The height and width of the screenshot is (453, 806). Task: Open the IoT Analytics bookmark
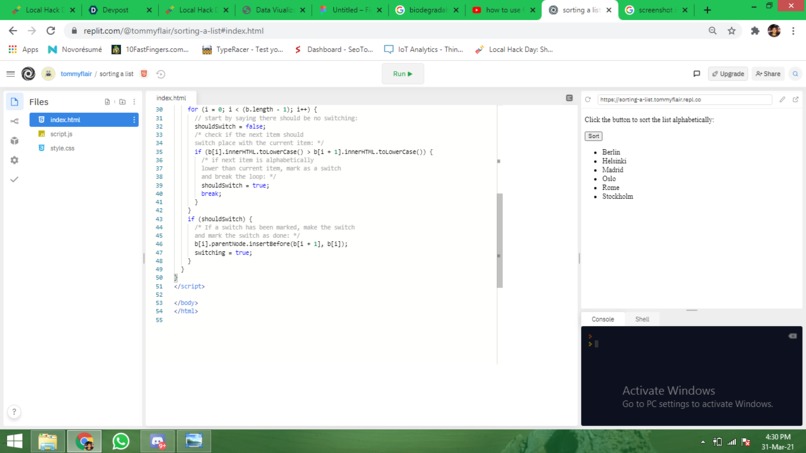[424, 49]
